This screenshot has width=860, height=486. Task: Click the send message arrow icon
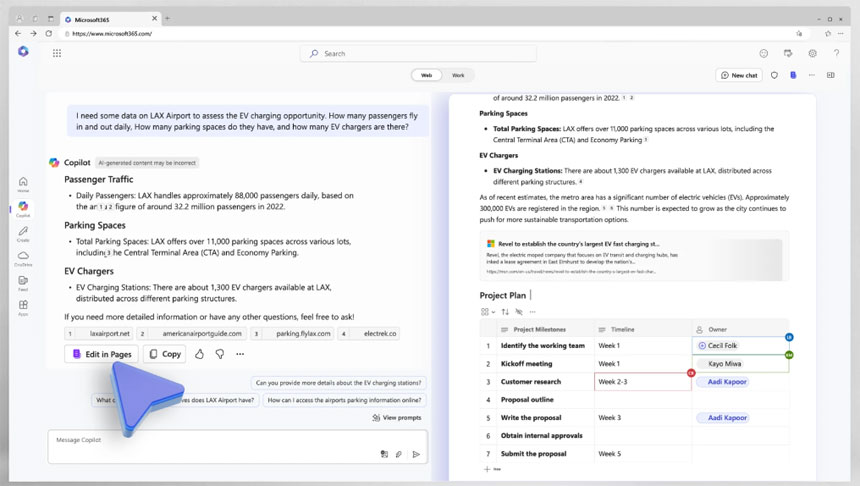pyautogui.click(x=416, y=454)
